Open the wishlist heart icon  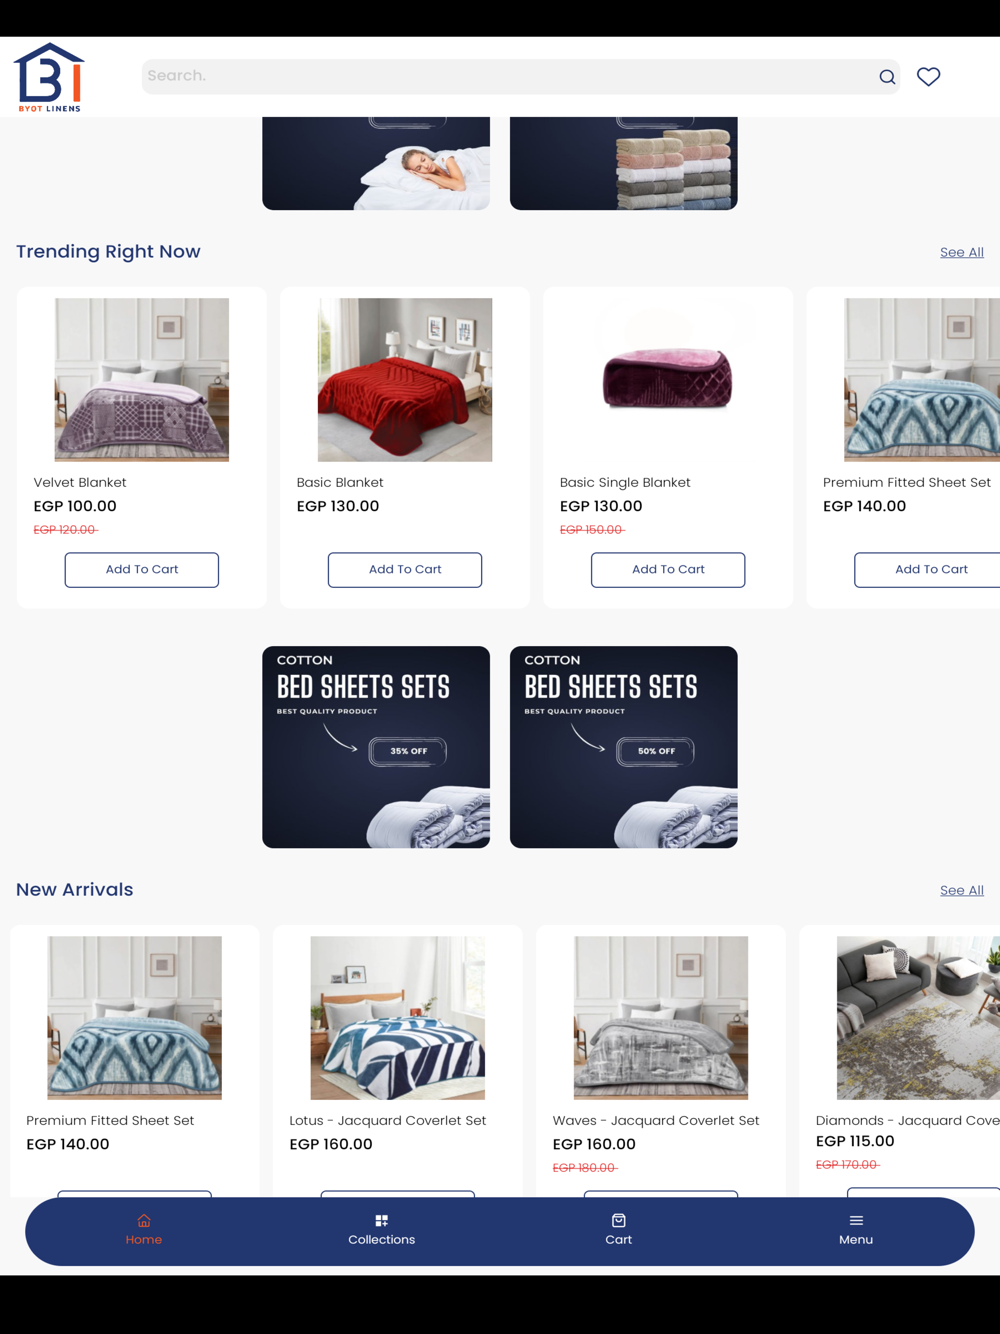[x=928, y=77]
